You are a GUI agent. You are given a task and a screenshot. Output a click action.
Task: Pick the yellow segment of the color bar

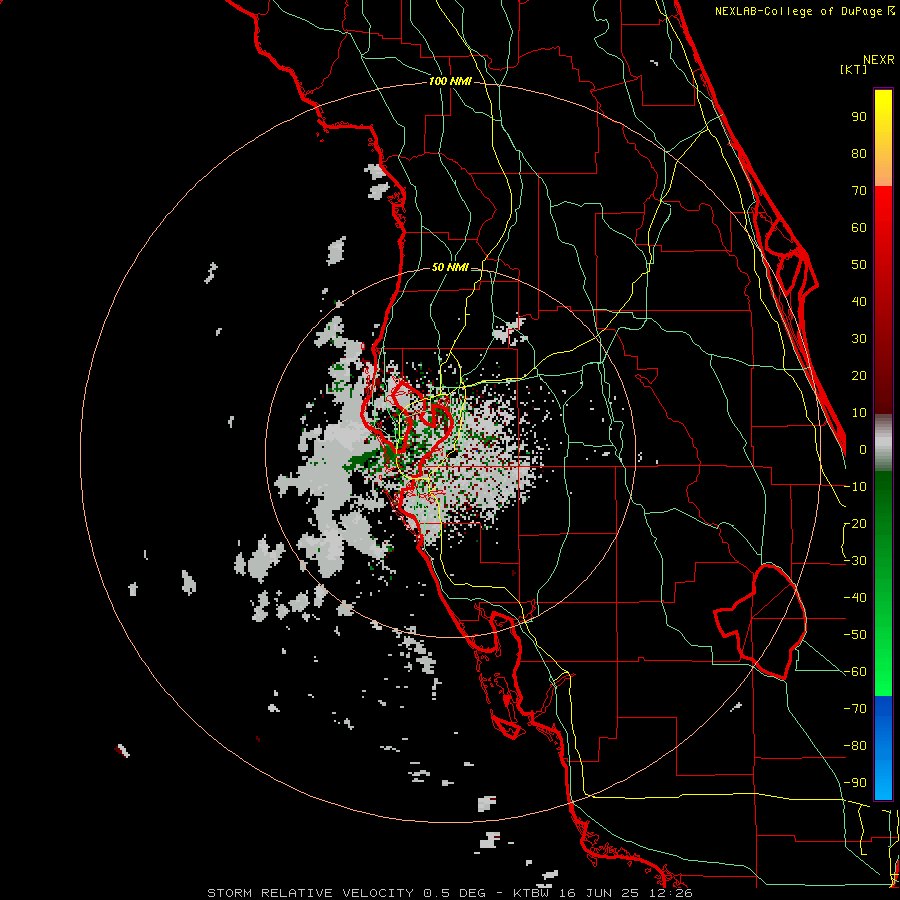point(883,138)
